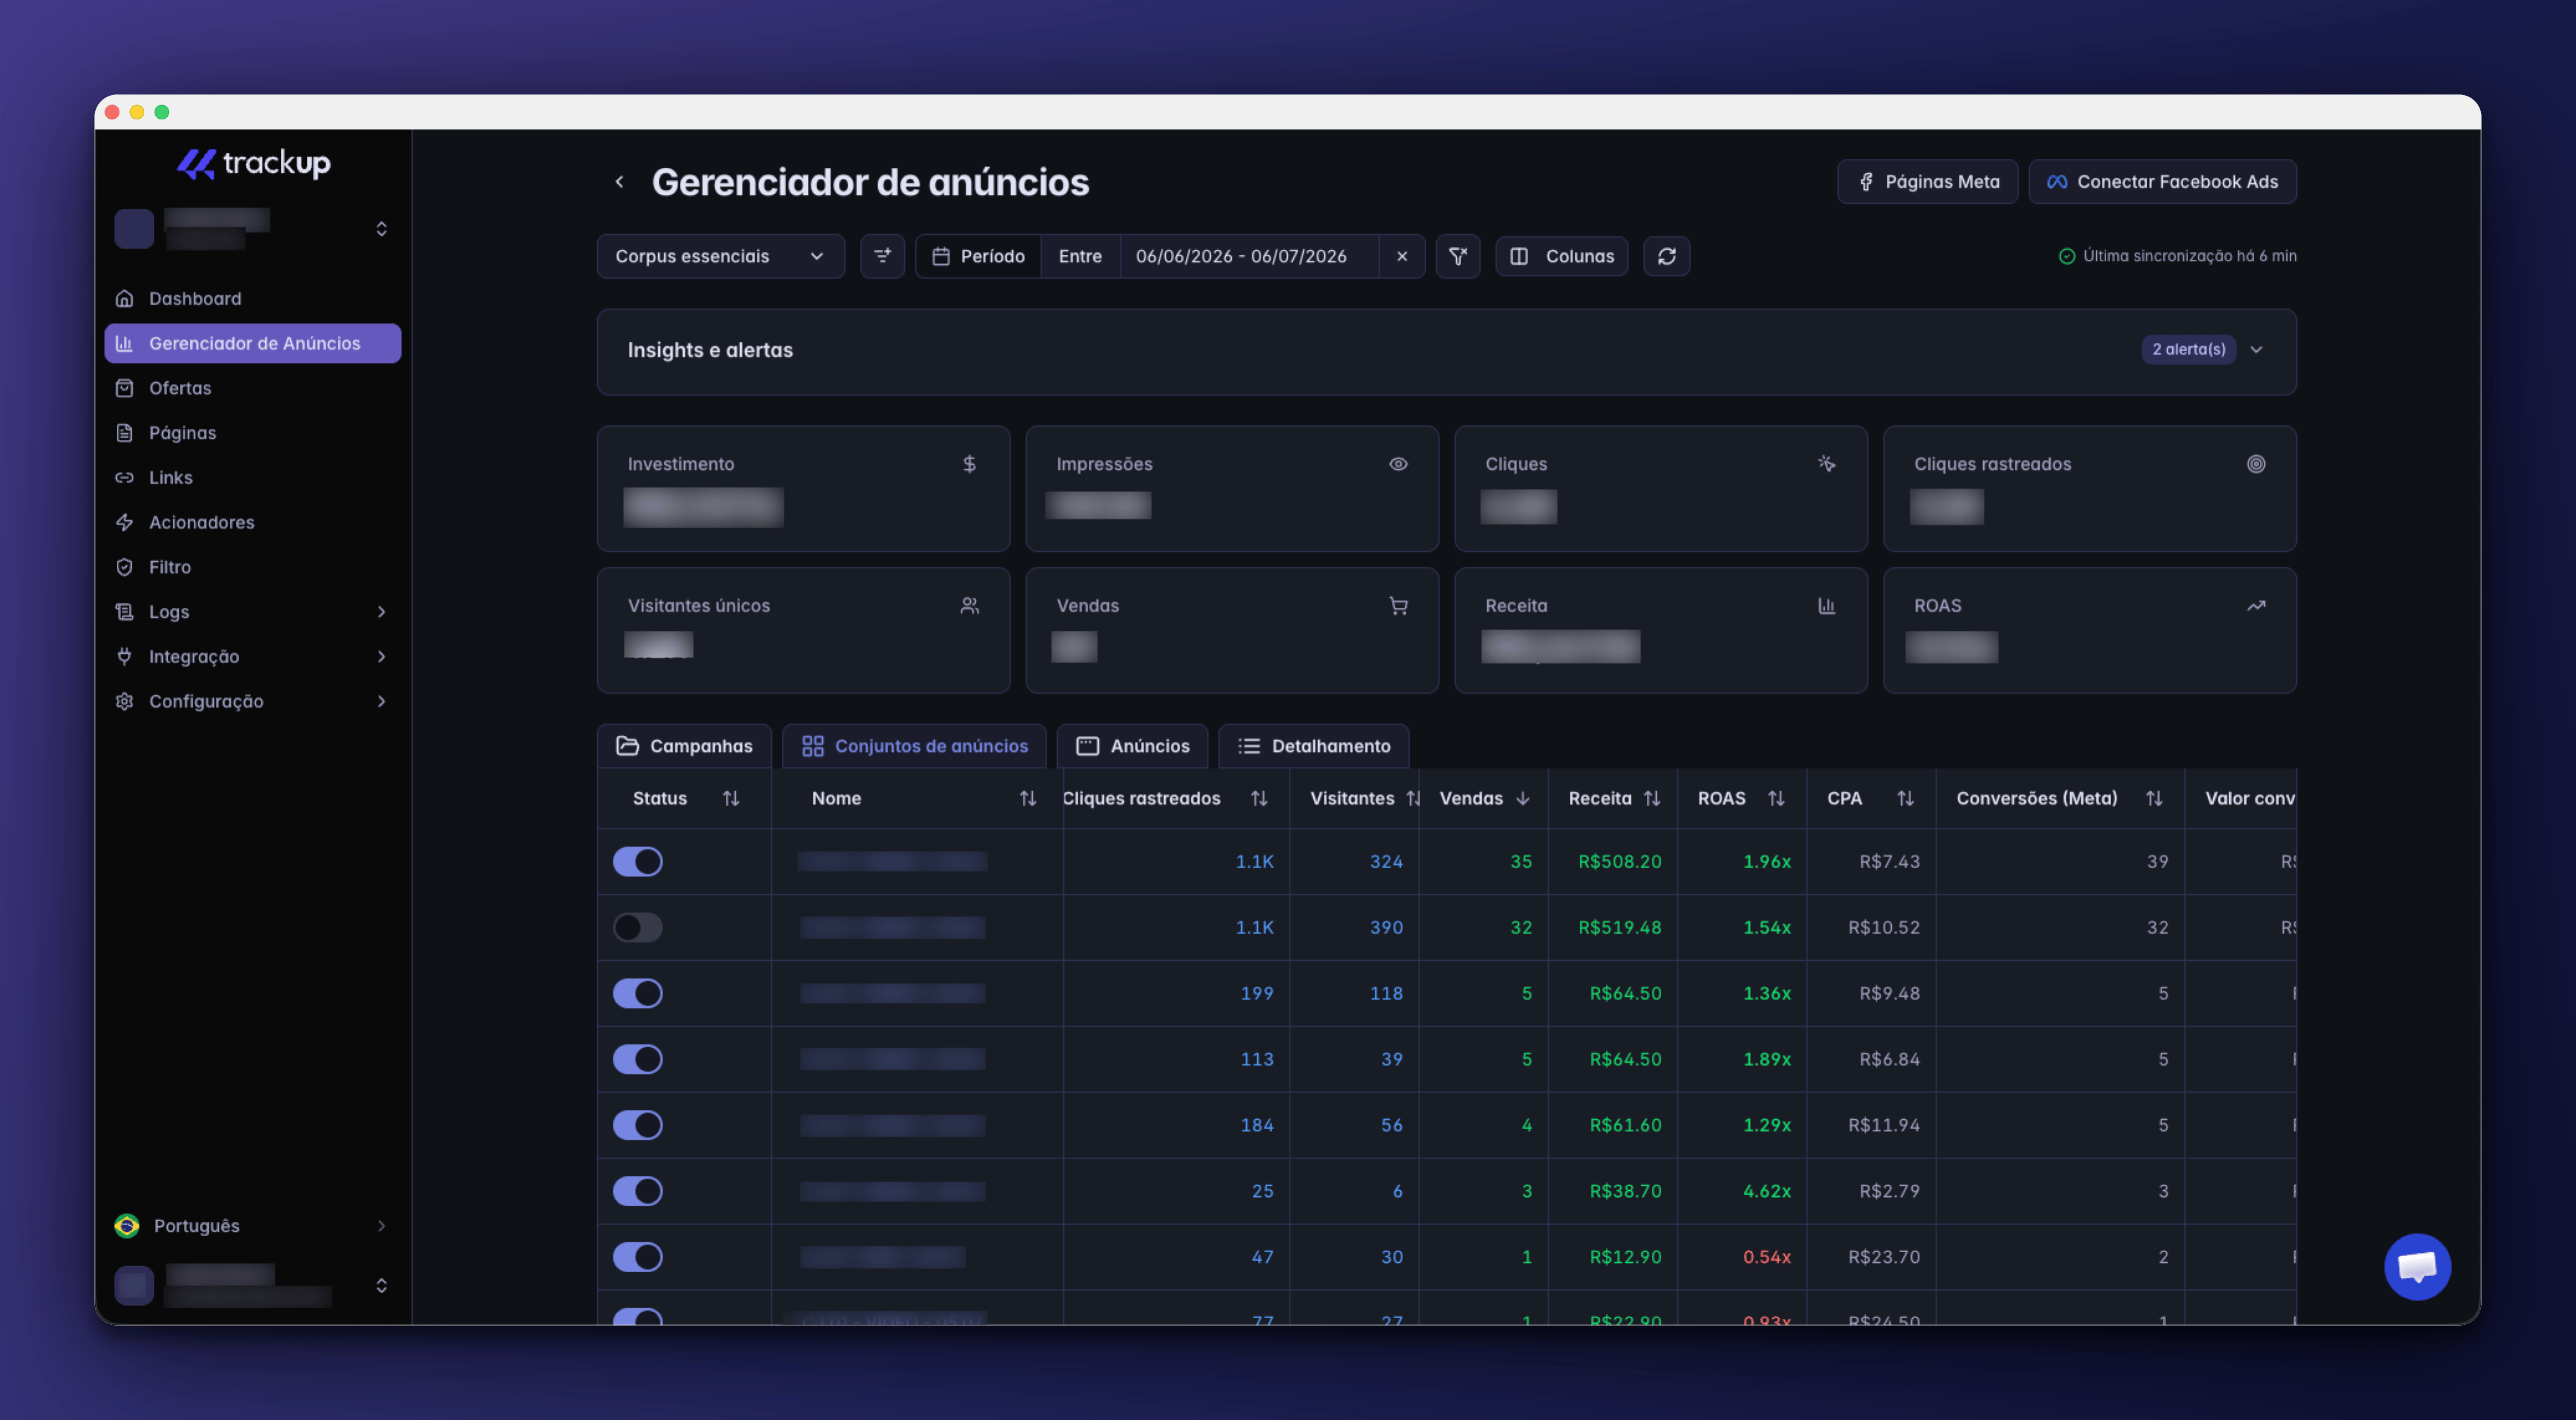Viewport: 2576px width, 1420px height.
Task: Toggle status in row with CPA R$6.84
Action: 638,1060
